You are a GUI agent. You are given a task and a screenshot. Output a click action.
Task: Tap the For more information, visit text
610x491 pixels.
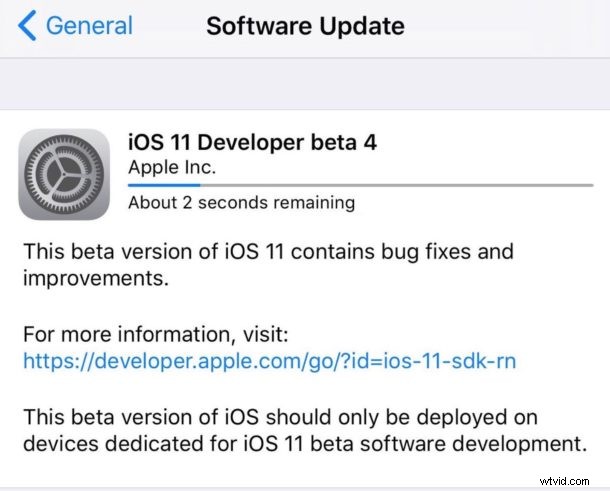156,334
